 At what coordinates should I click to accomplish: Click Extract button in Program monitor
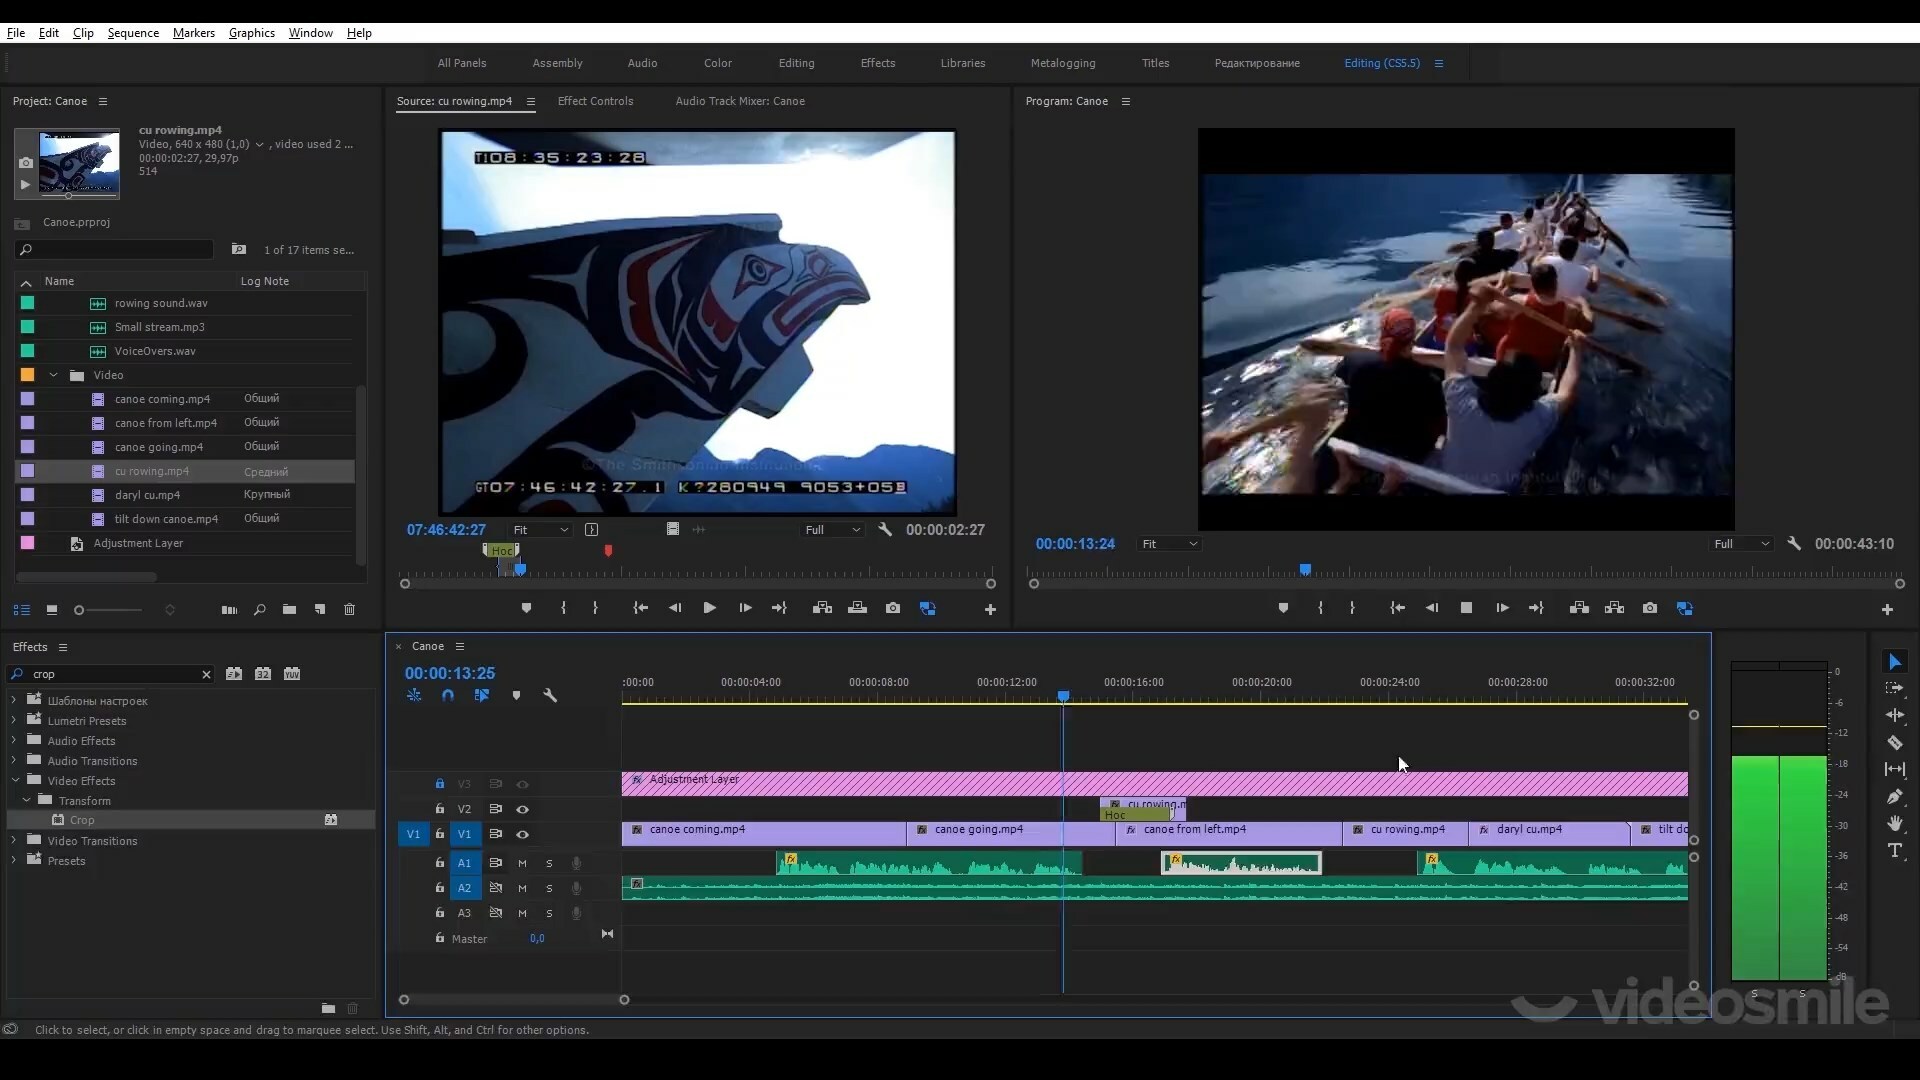coord(1614,608)
